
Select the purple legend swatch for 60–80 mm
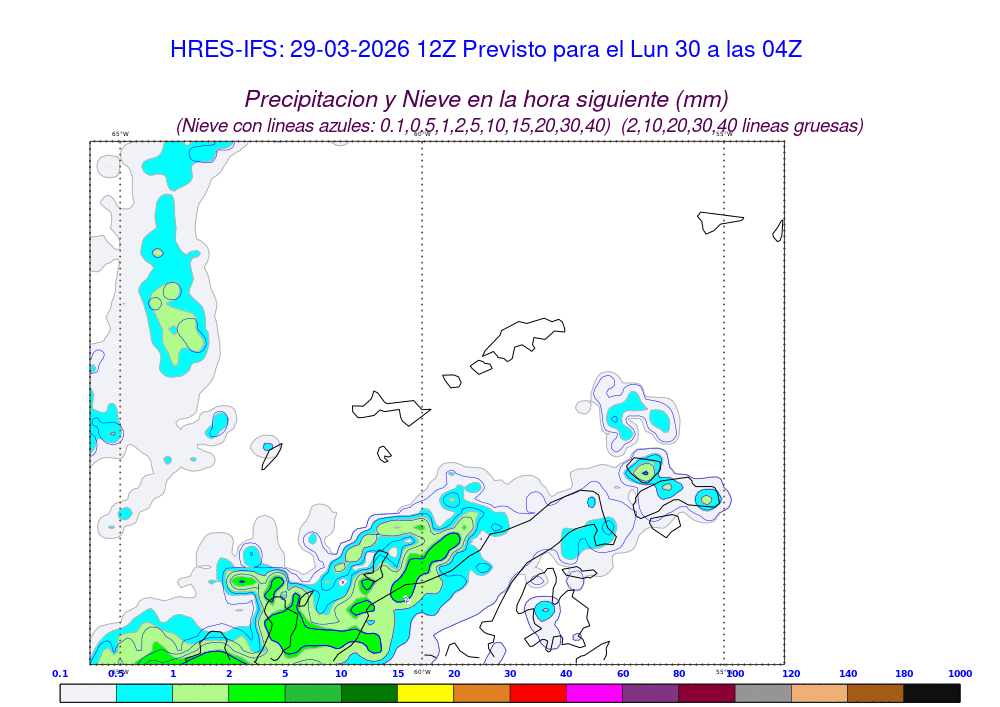[x=651, y=693]
